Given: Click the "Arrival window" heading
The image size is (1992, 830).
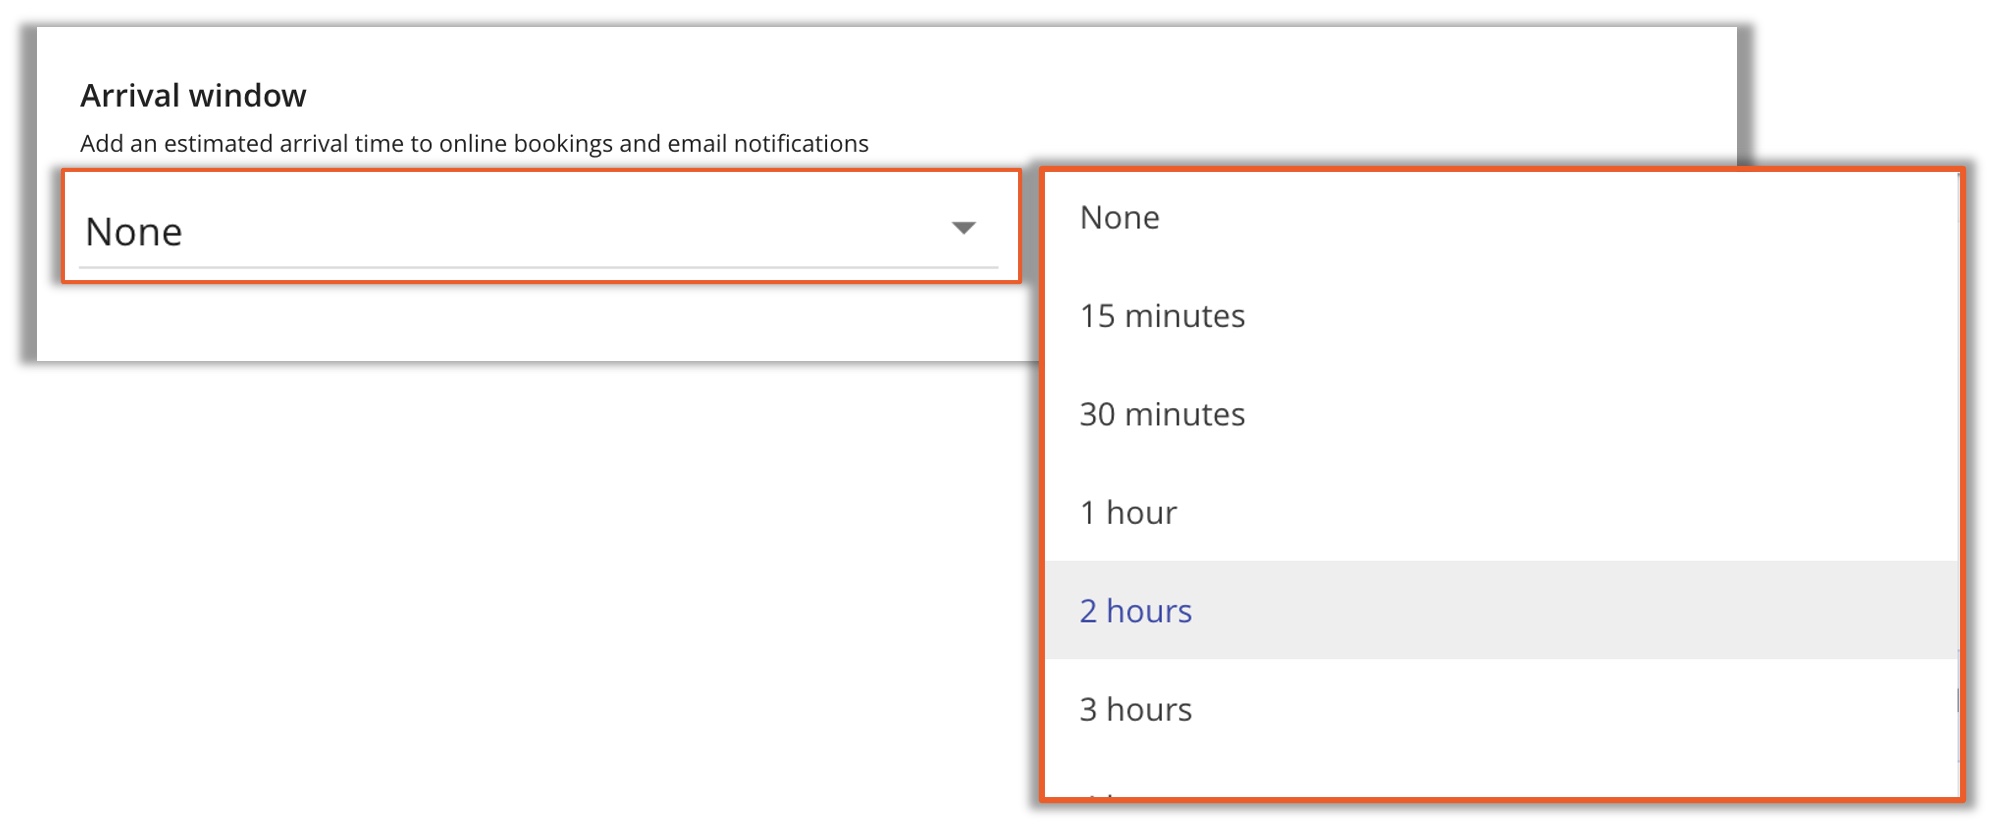Looking at the screenshot, I should click(193, 96).
